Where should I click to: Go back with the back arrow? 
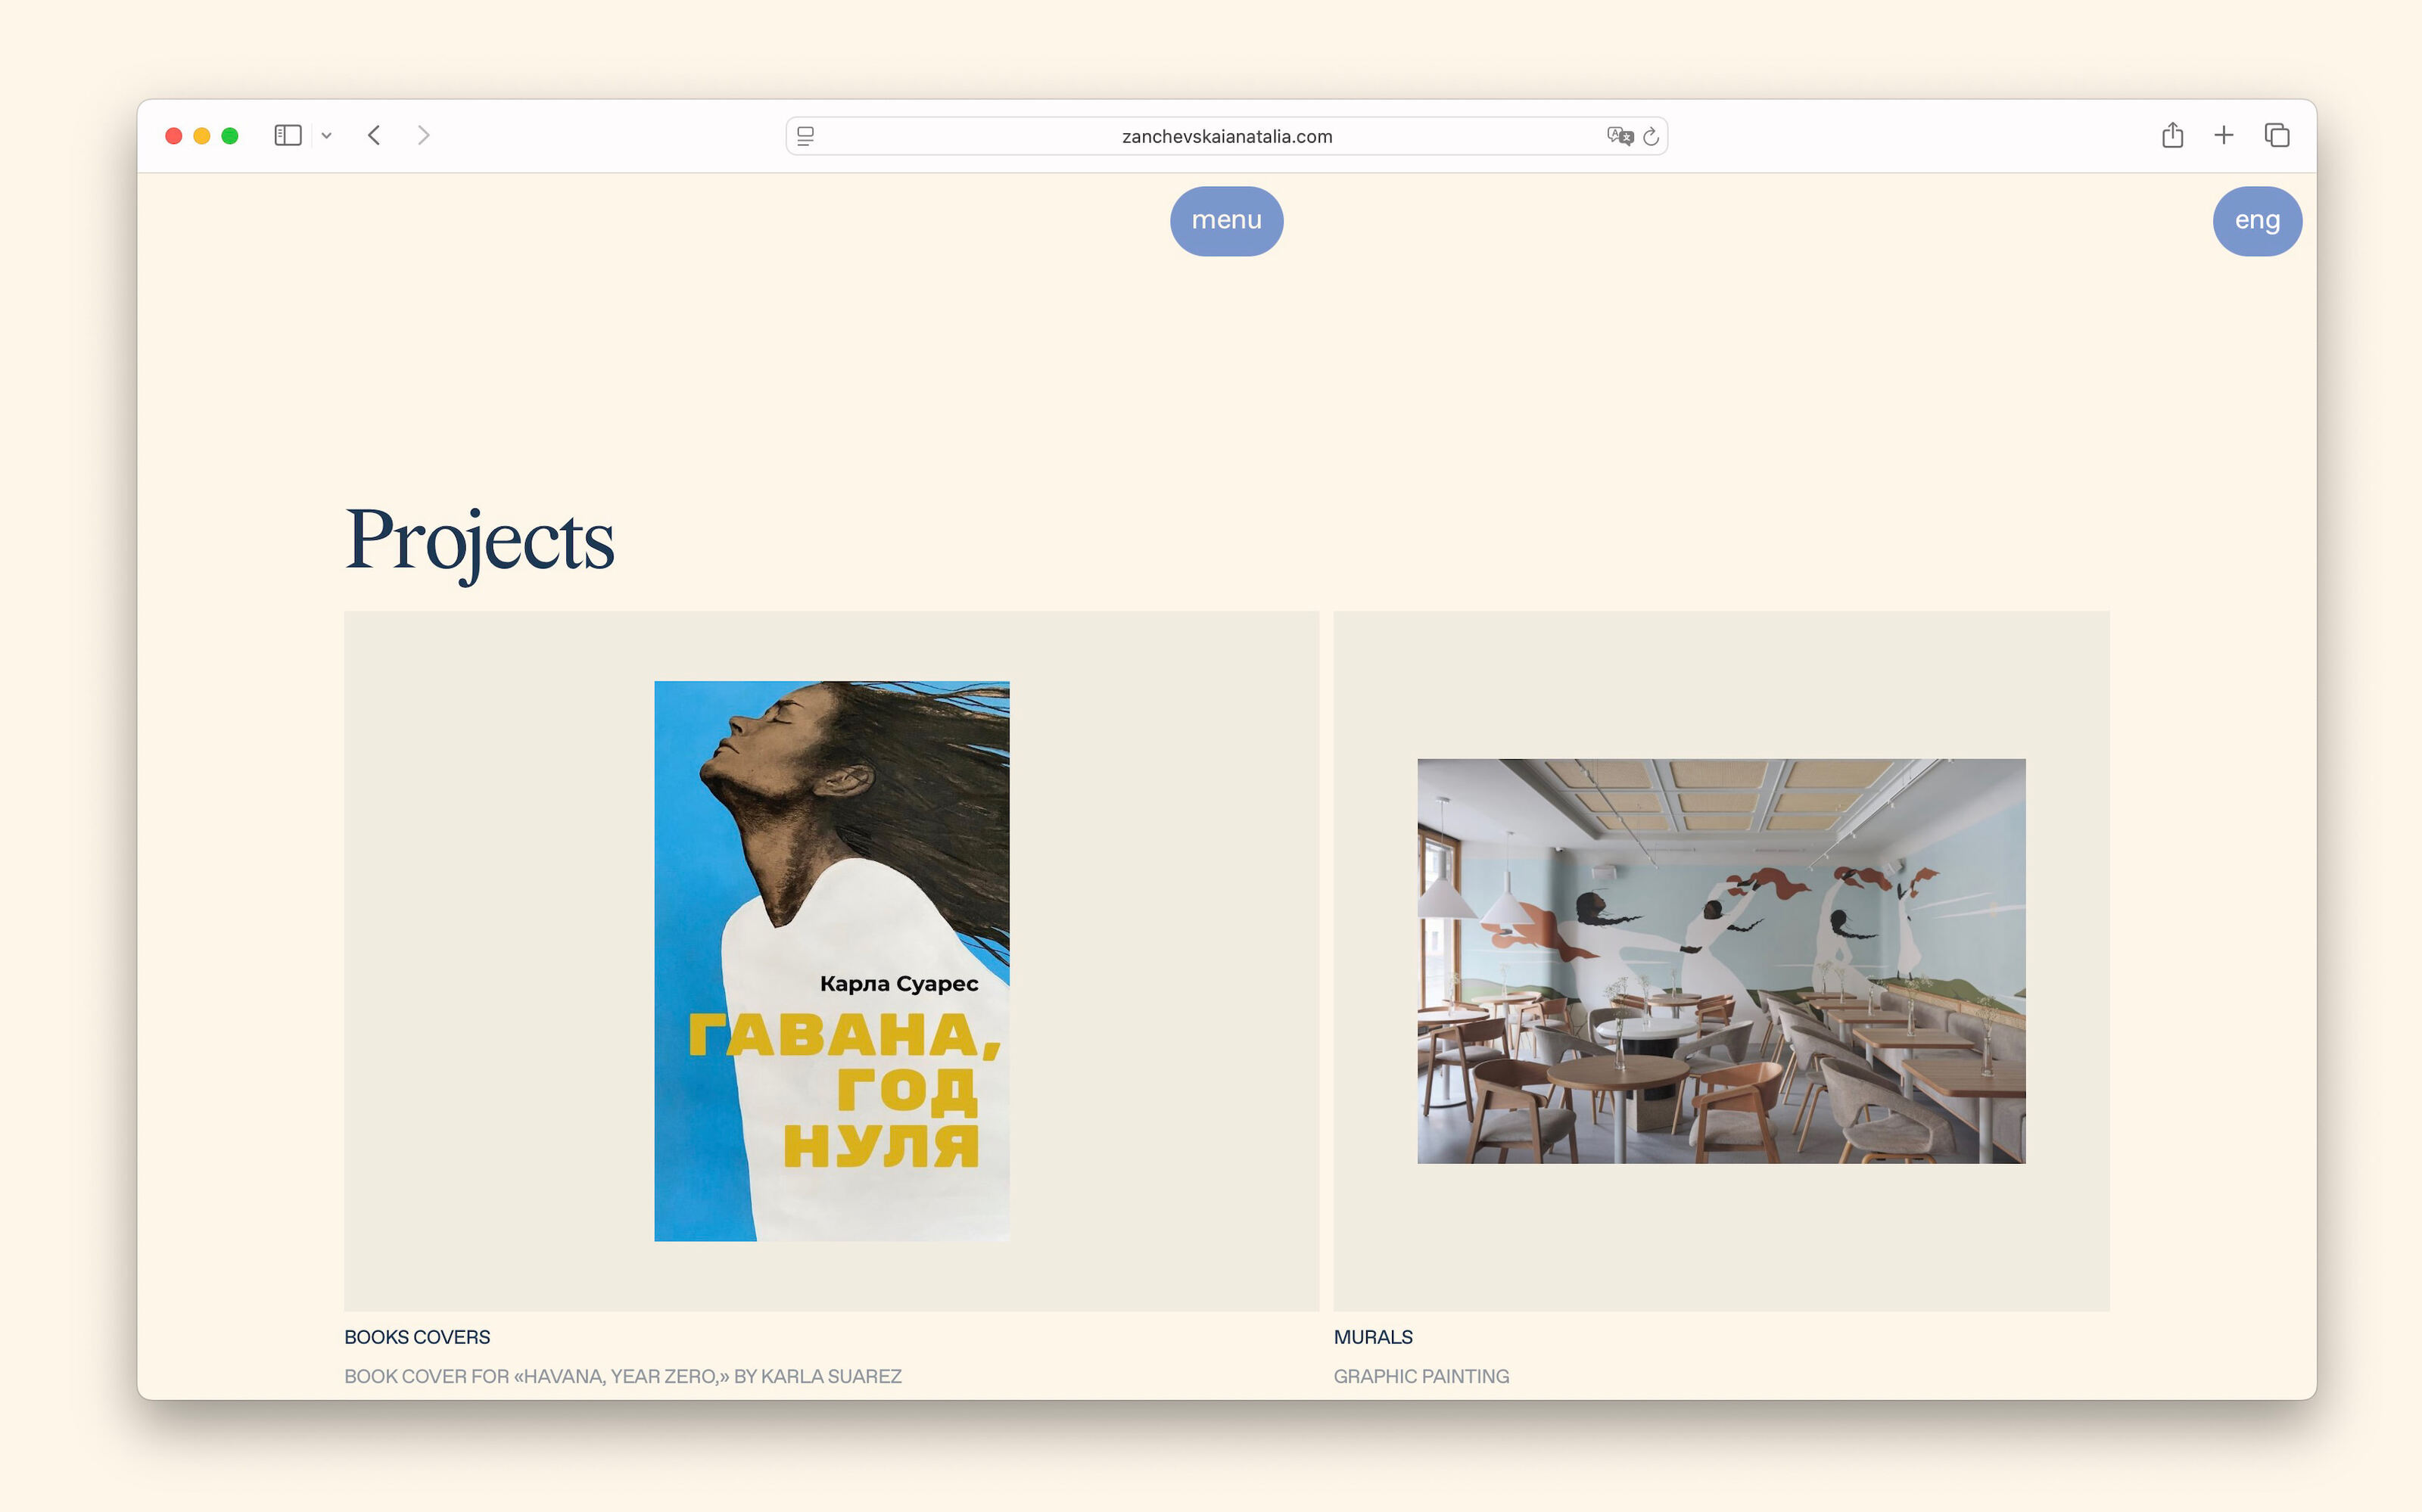[374, 135]
